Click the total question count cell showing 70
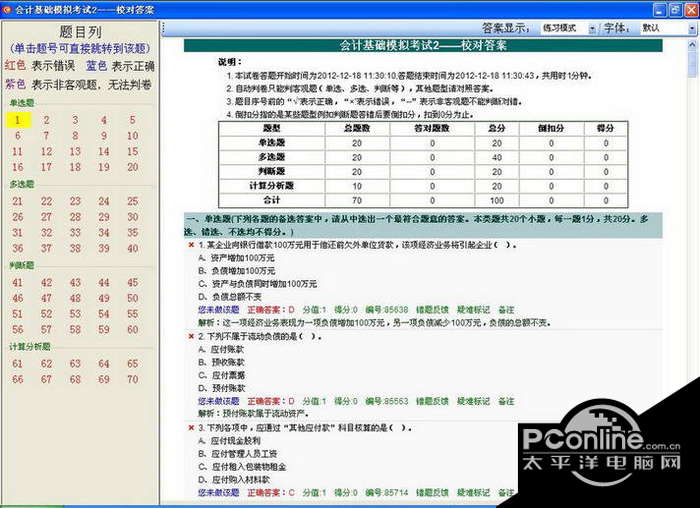 (x=357, y=200)
